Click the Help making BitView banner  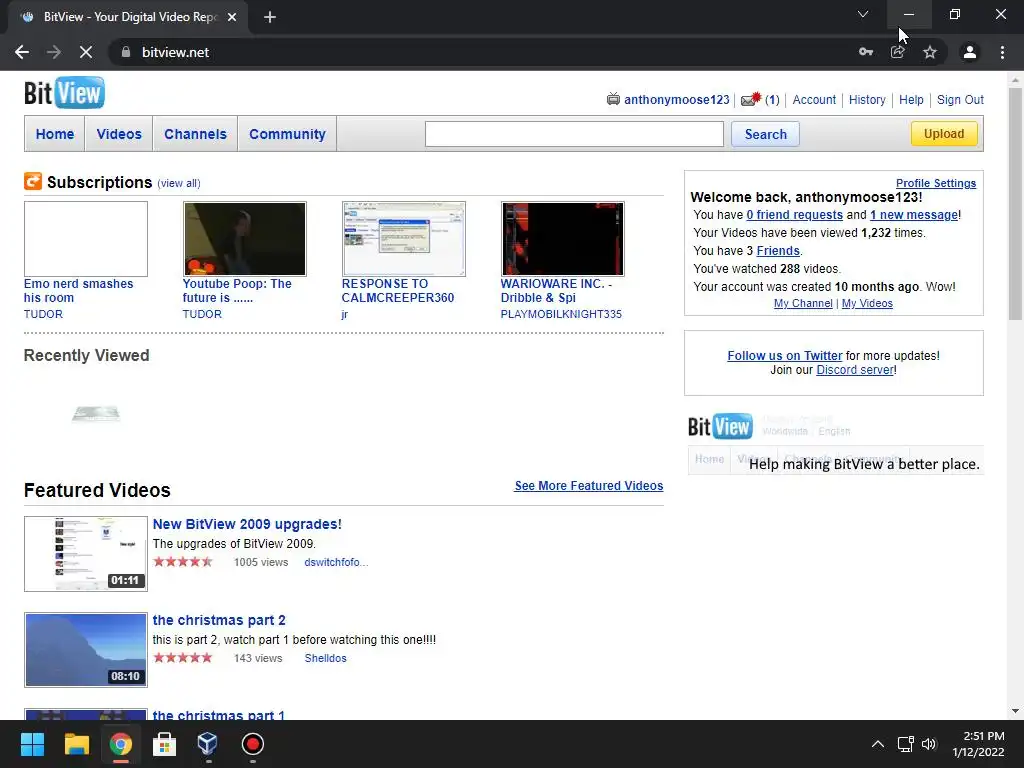835,442
